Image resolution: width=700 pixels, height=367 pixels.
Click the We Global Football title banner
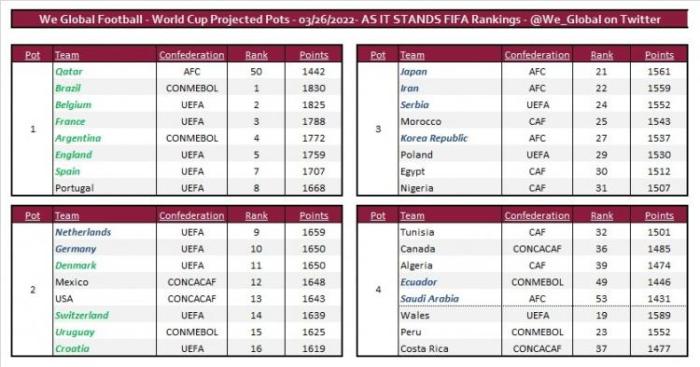(x=350, y=19)
